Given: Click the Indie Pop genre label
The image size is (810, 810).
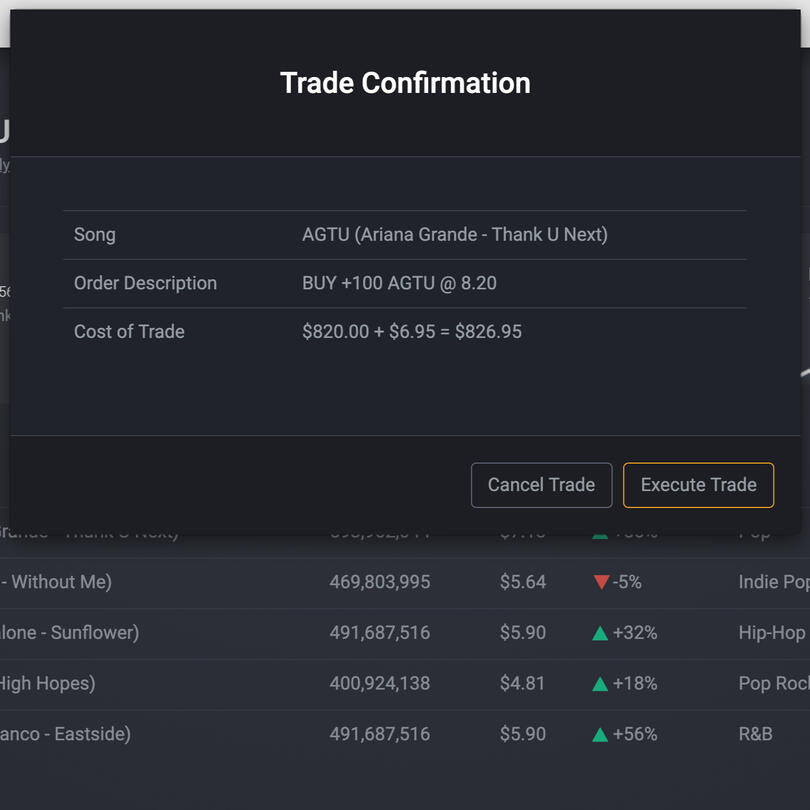Looking at the screenshot, I should 772,582.
